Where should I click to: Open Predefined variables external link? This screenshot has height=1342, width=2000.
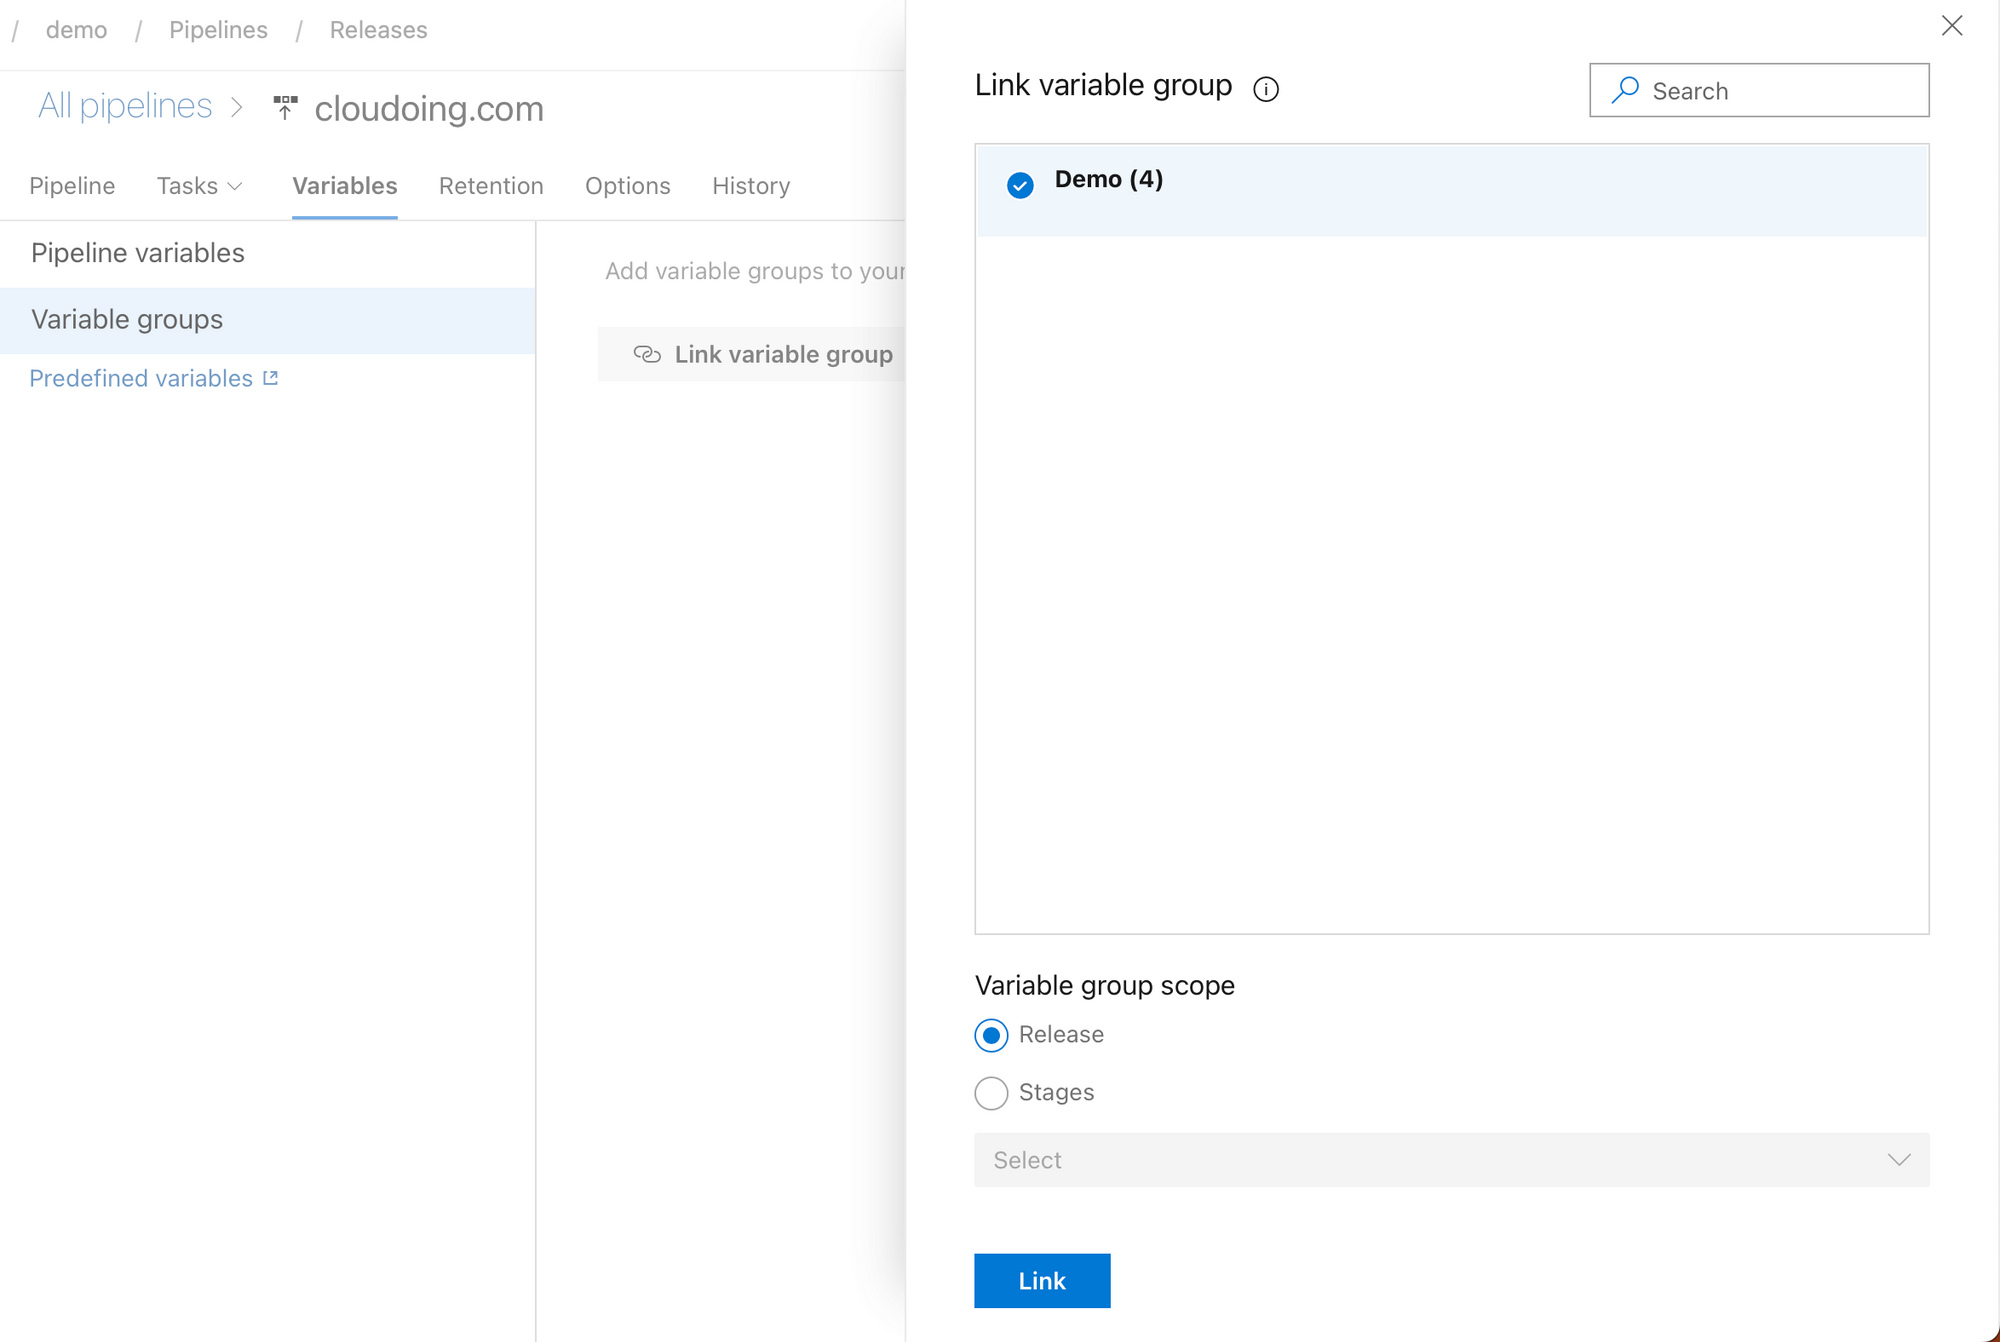tap(153, 377)
